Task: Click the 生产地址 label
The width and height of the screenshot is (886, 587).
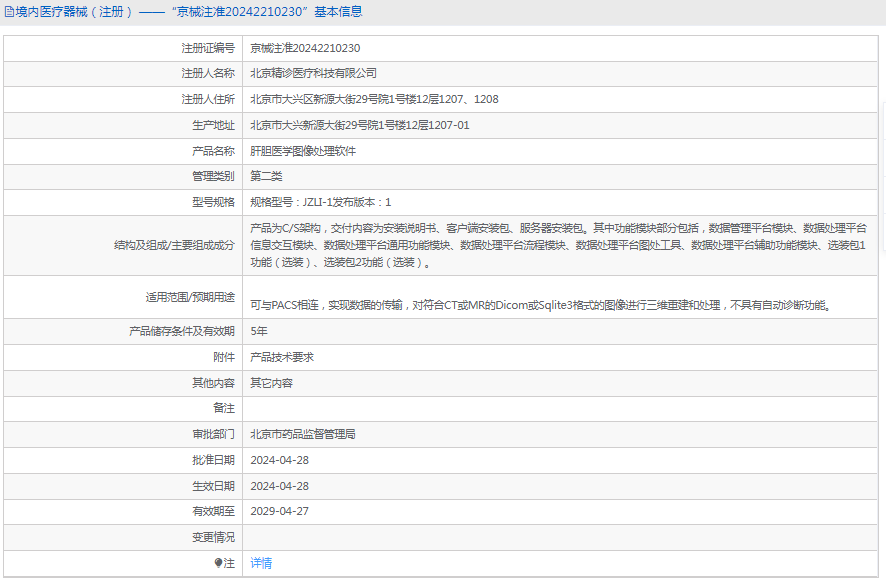Action: coord(213,125)
